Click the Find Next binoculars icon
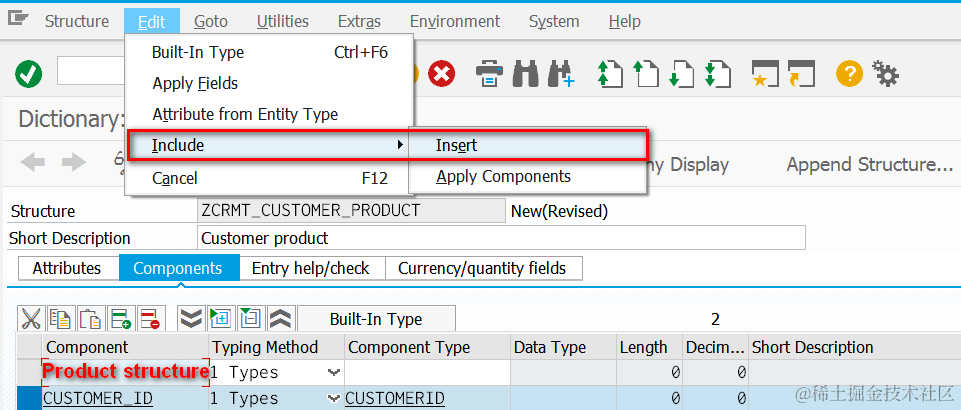 [x=561, y=74]
